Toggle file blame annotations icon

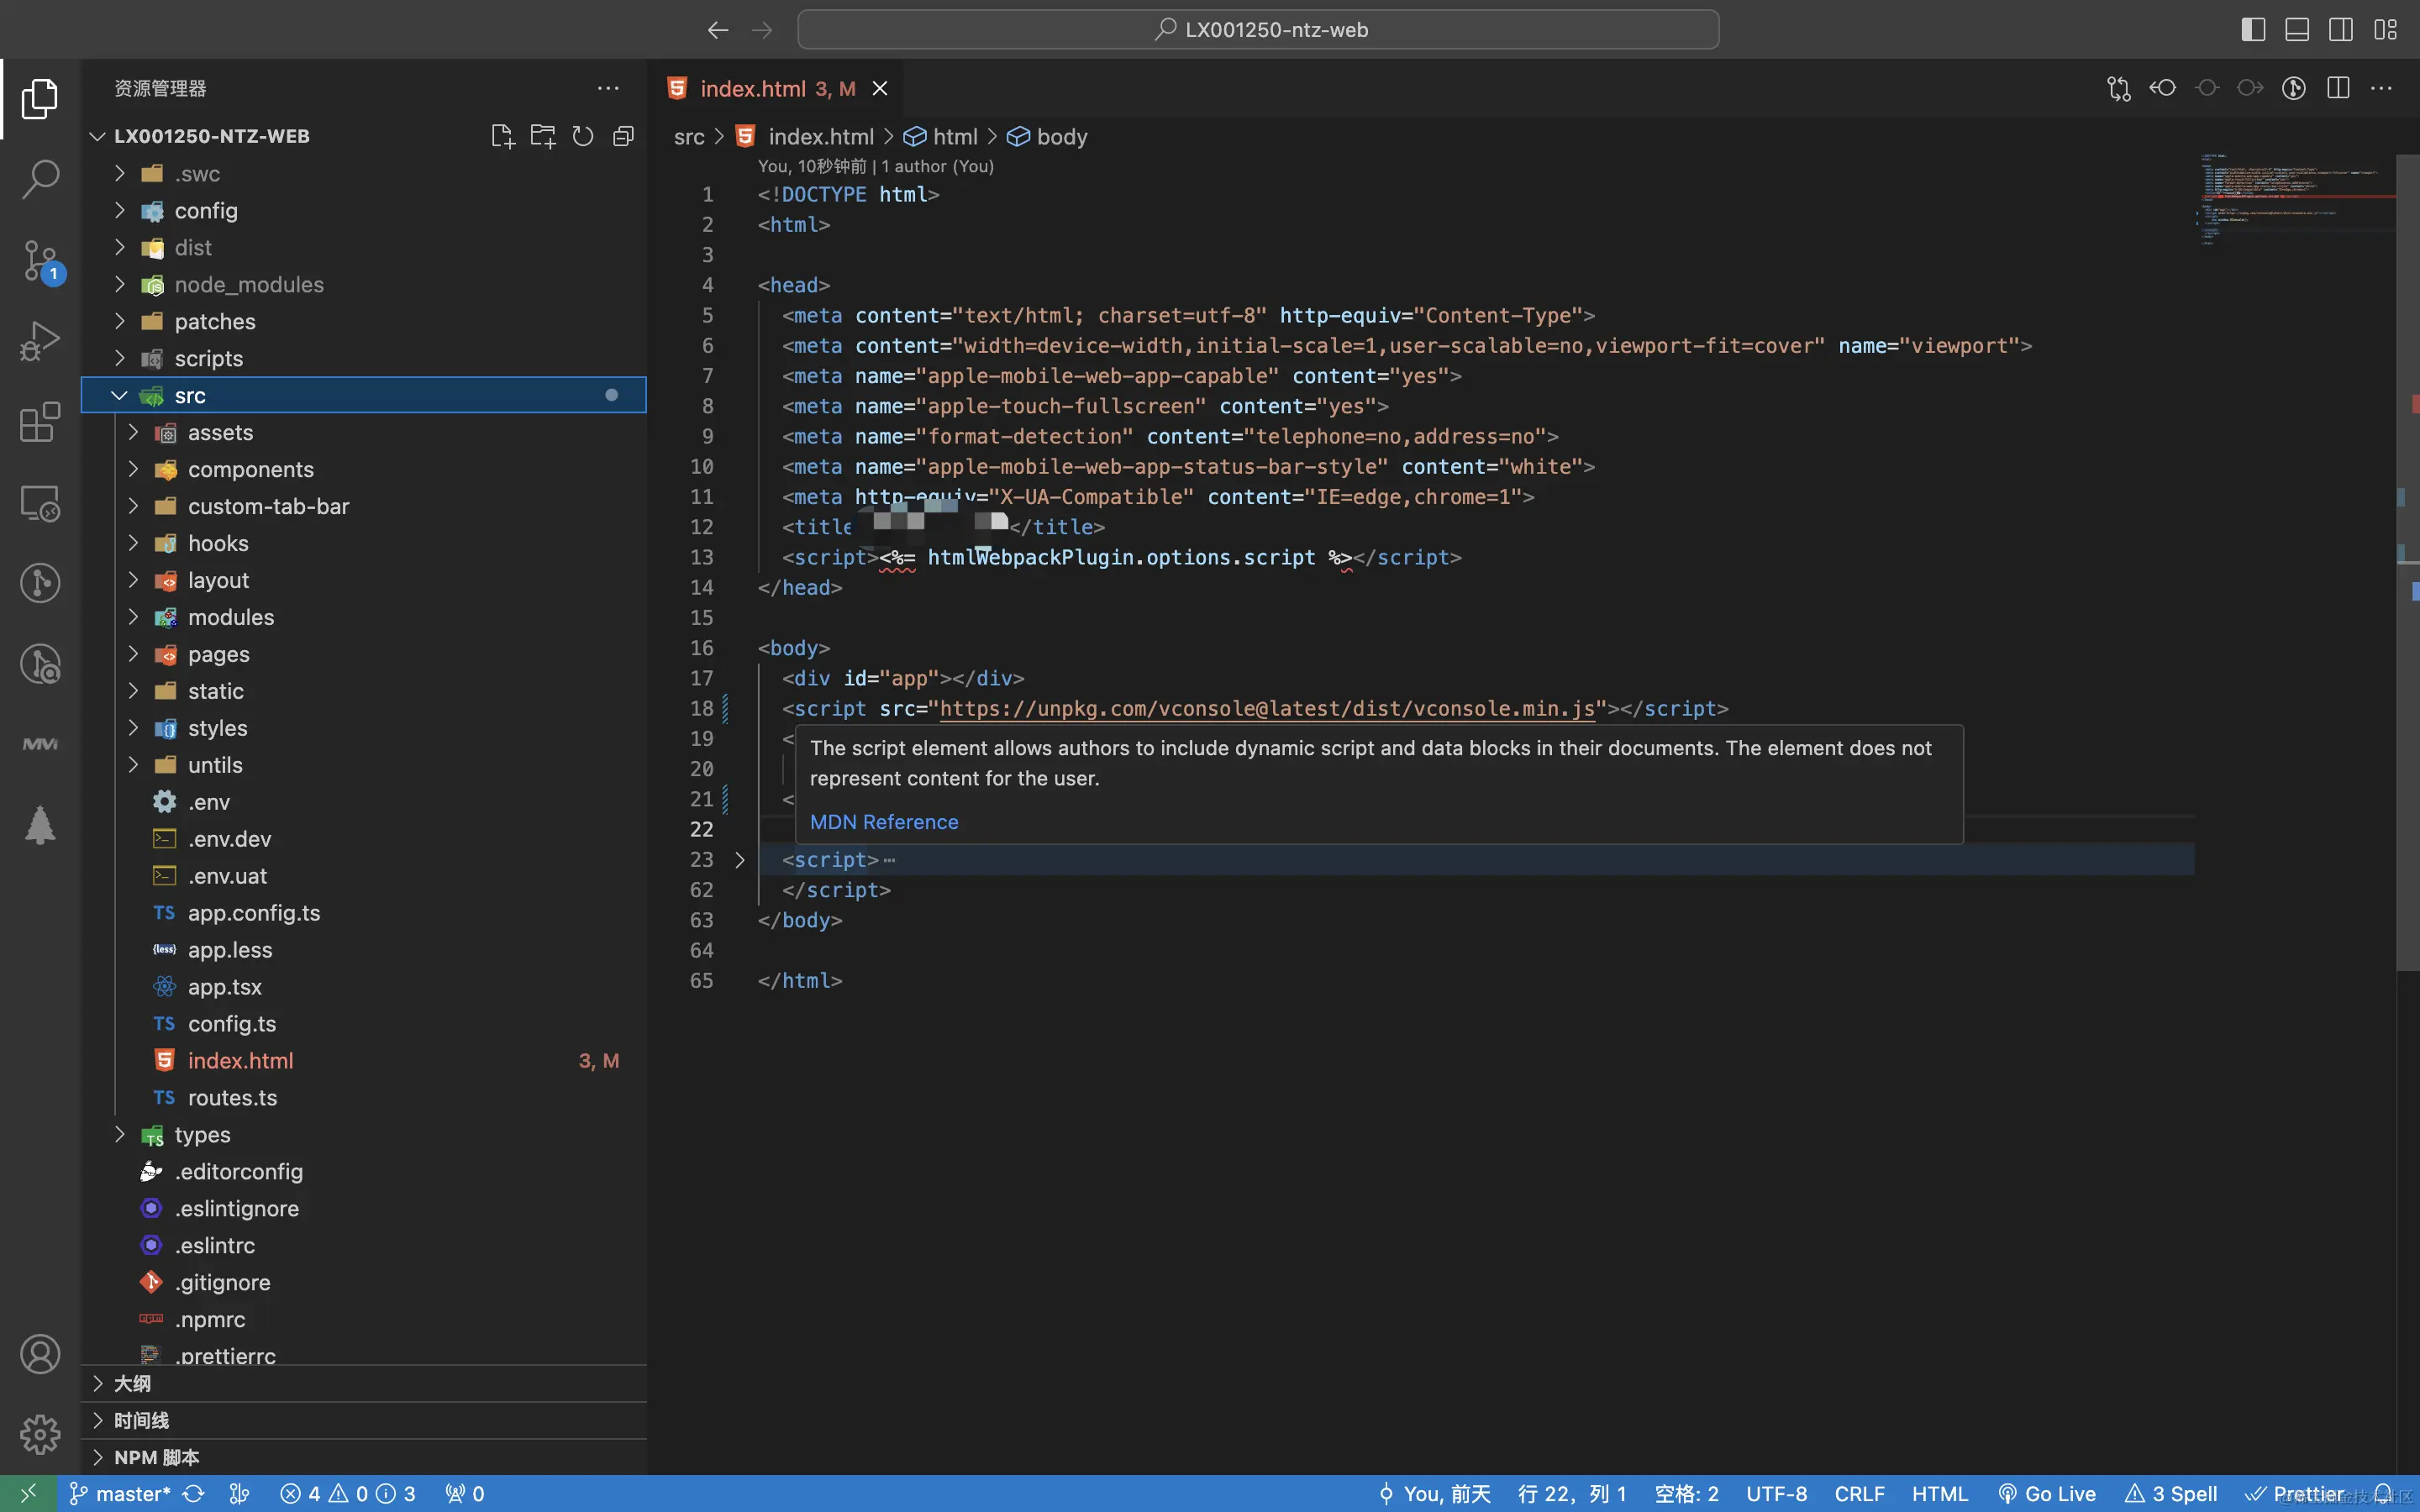click(x=2294, y=88)
